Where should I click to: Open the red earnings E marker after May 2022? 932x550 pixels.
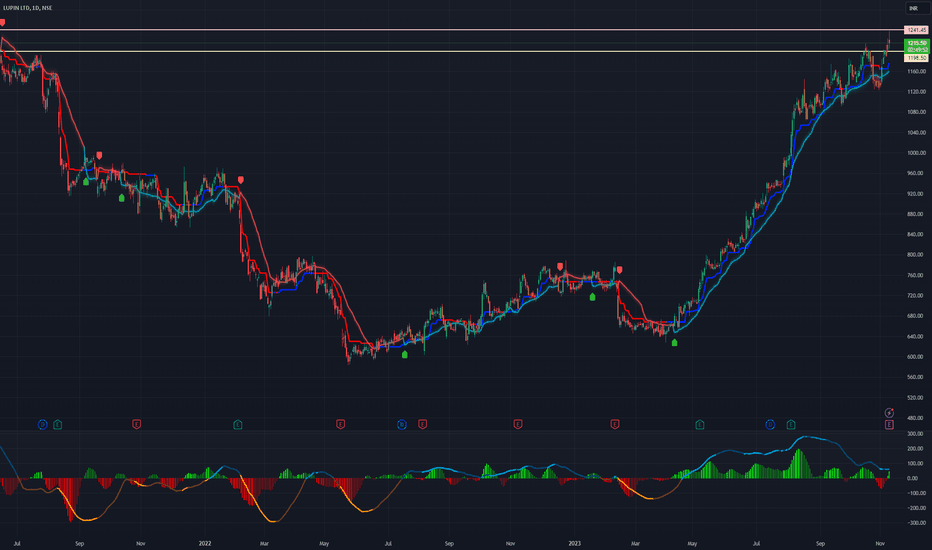341,425
